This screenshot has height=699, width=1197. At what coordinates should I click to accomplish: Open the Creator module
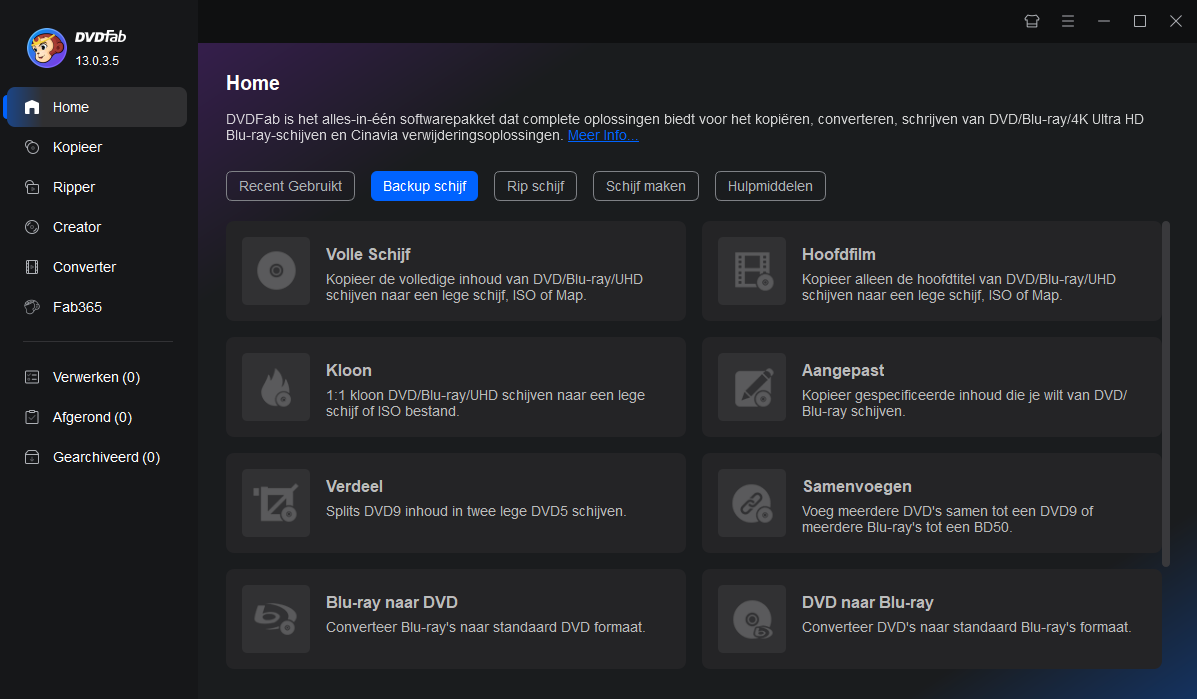(95, 227)
